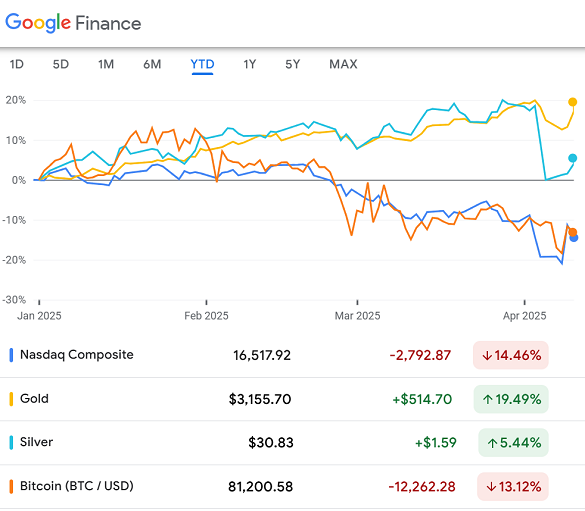Select the MAX range tab

pos(343,65)
